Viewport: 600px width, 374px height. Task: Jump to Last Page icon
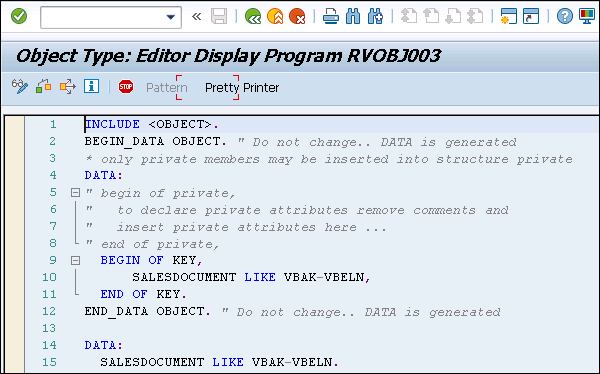[476, 16]
